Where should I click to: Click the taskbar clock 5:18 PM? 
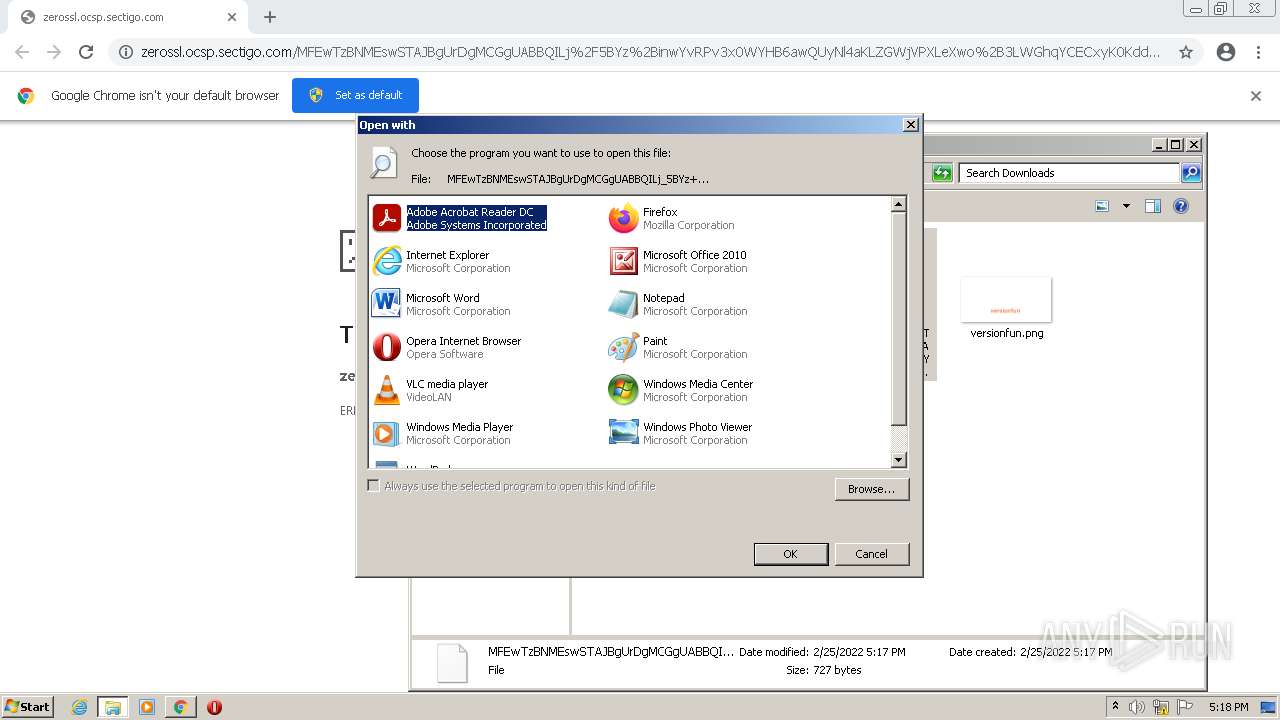[x=1228, y=707]
